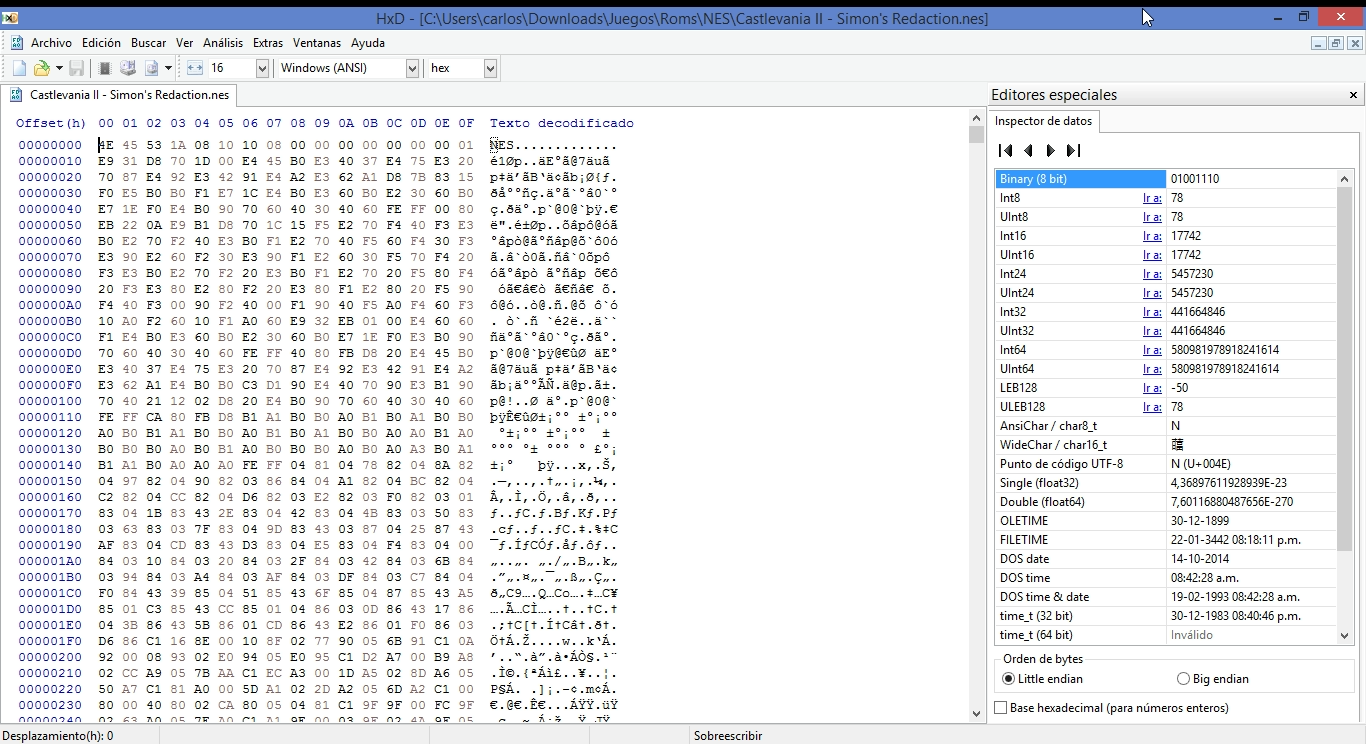Click the time_t (32 bit) row label
This screenshot has height=744, width=1366.
[1036, 616]
